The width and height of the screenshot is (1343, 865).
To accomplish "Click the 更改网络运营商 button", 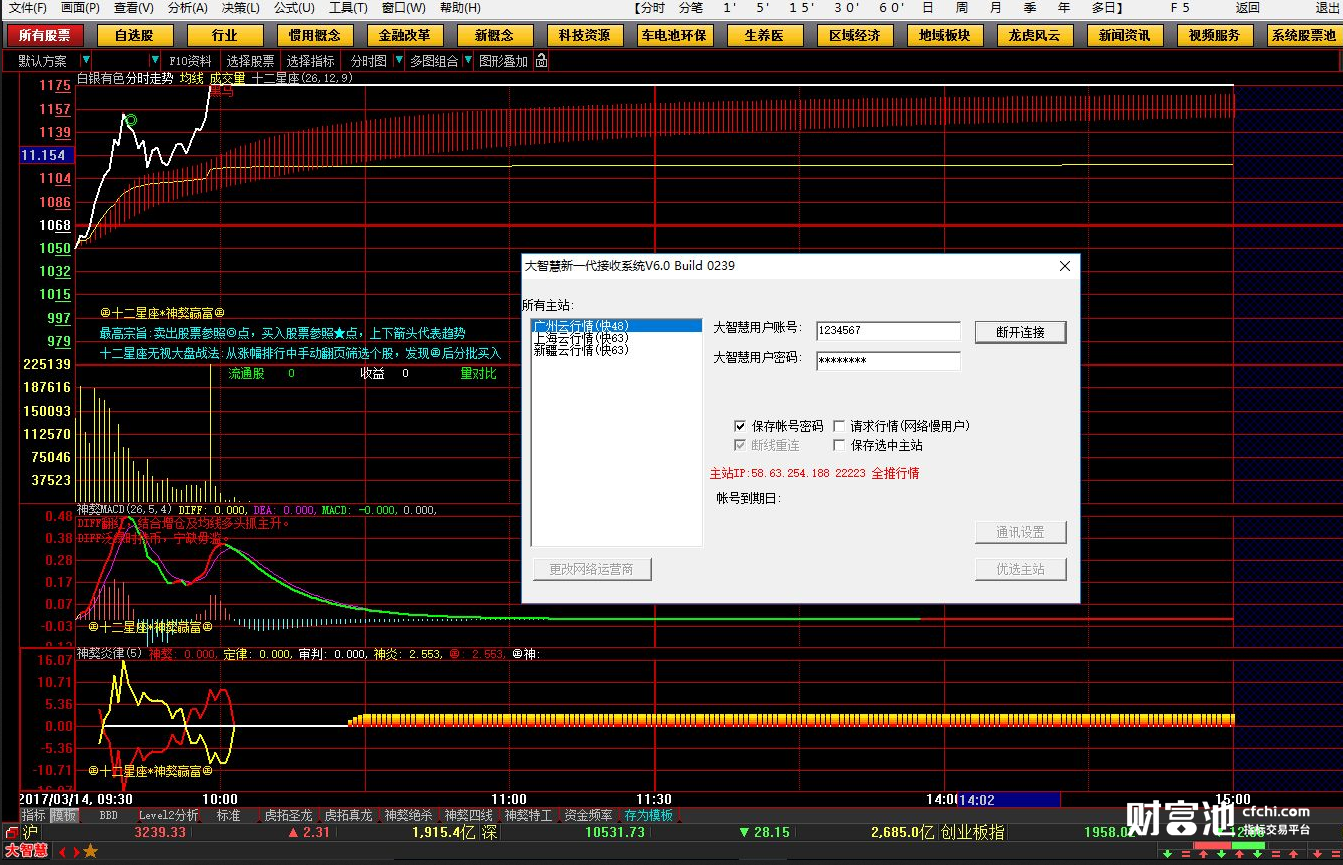I will (x=591, y=569).
